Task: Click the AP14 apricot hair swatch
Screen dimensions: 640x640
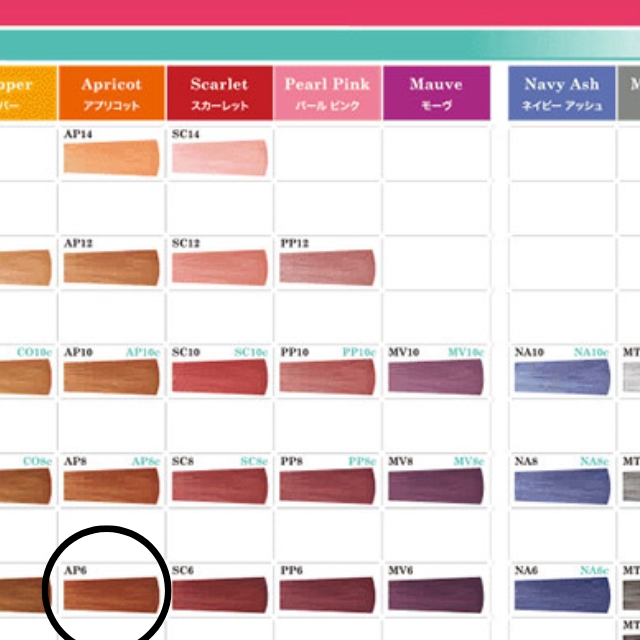Action: [111, 158]
